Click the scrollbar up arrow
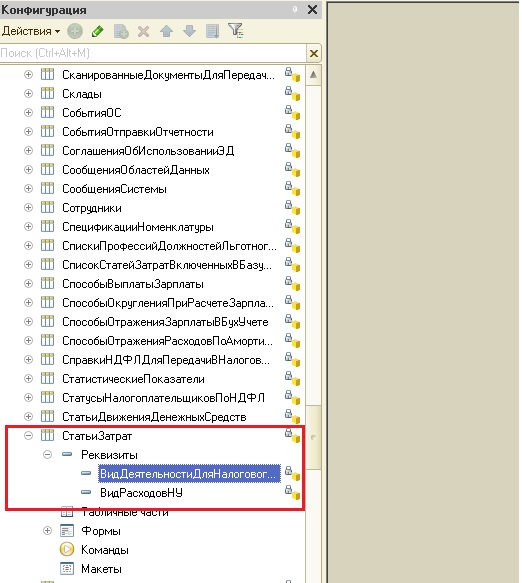The height and width of the screenshot is (583, 522). 313,75
